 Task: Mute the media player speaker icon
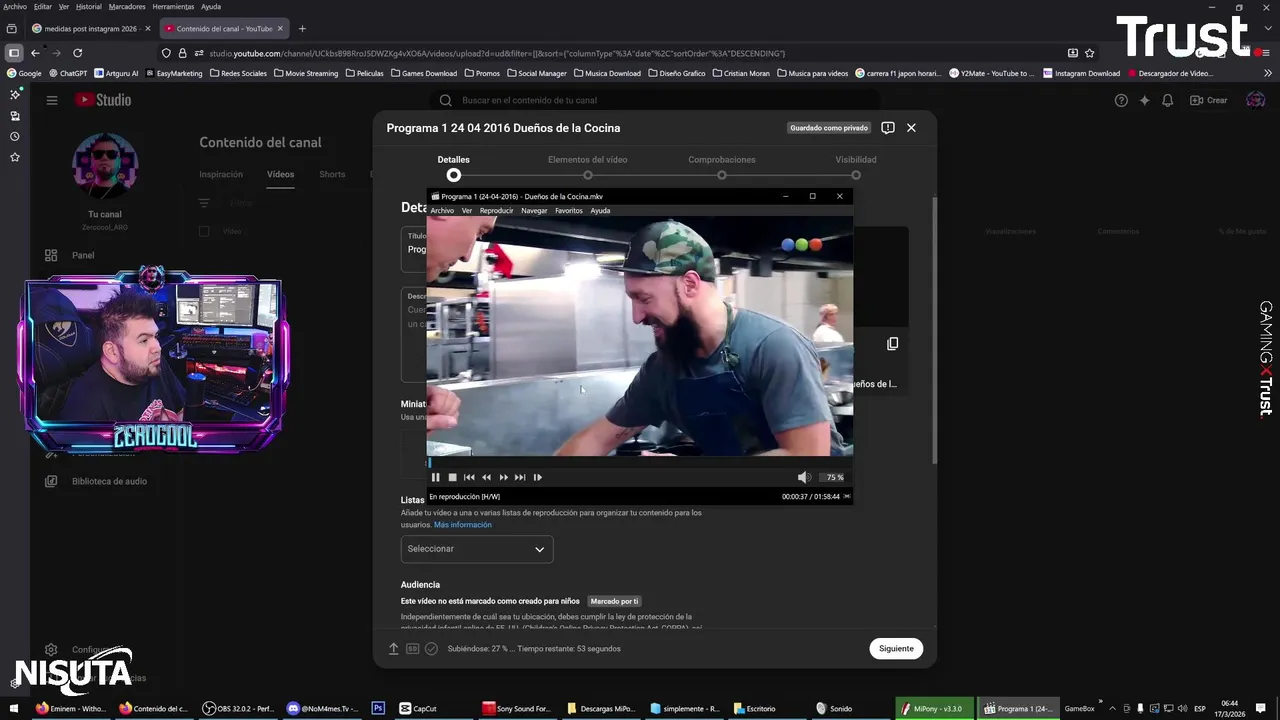coord(803,477)
